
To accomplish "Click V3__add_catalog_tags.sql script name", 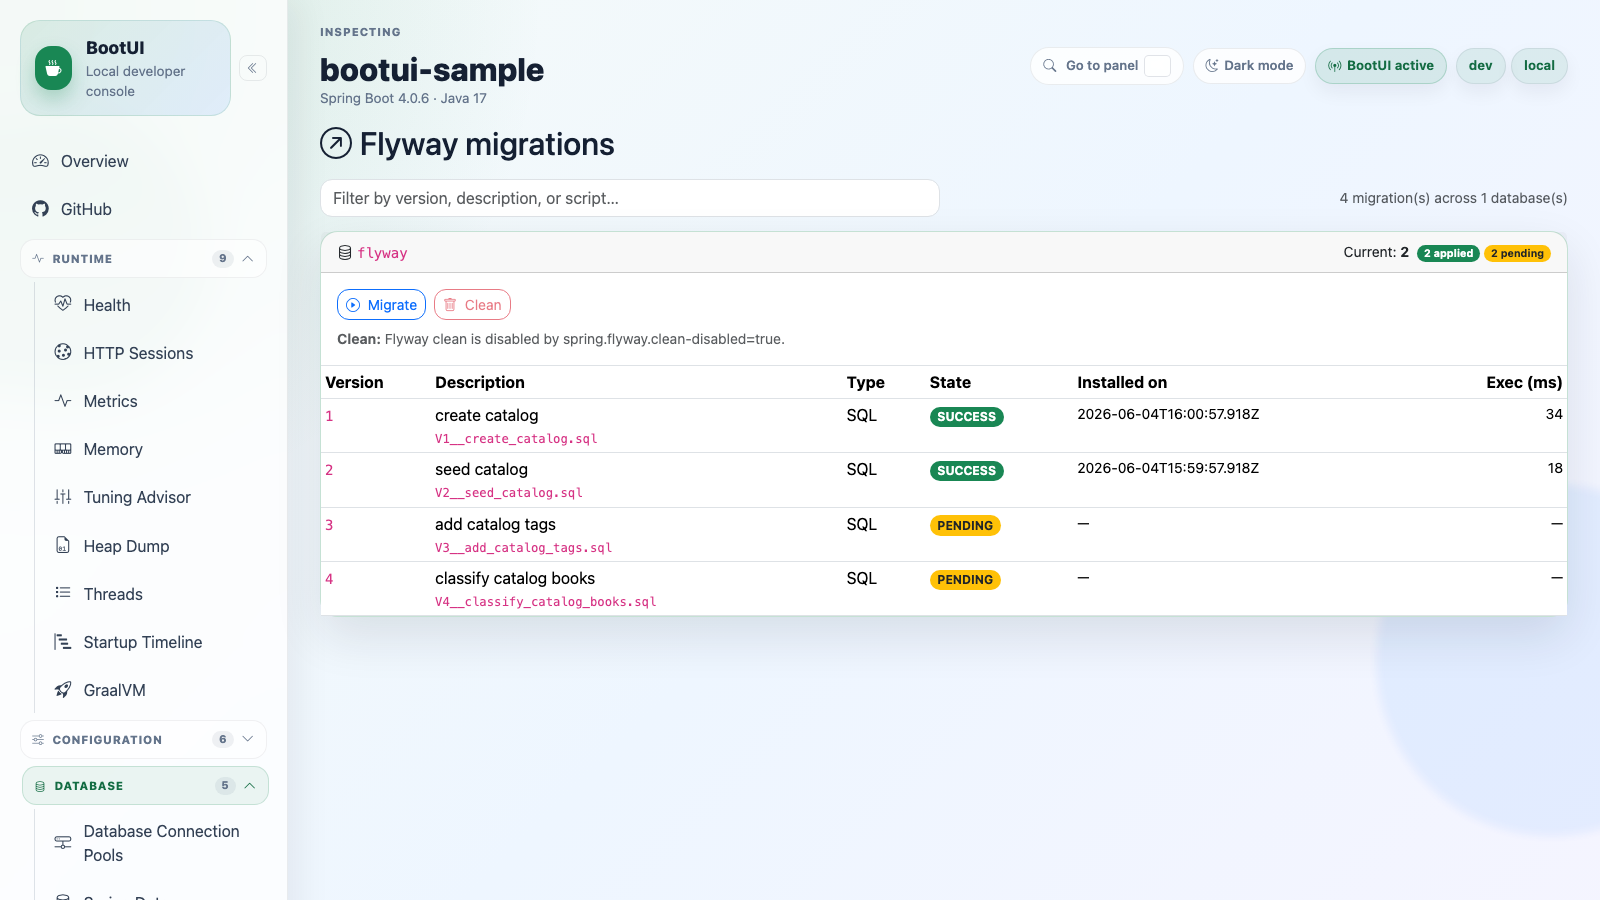I will (x=524, y=548).
